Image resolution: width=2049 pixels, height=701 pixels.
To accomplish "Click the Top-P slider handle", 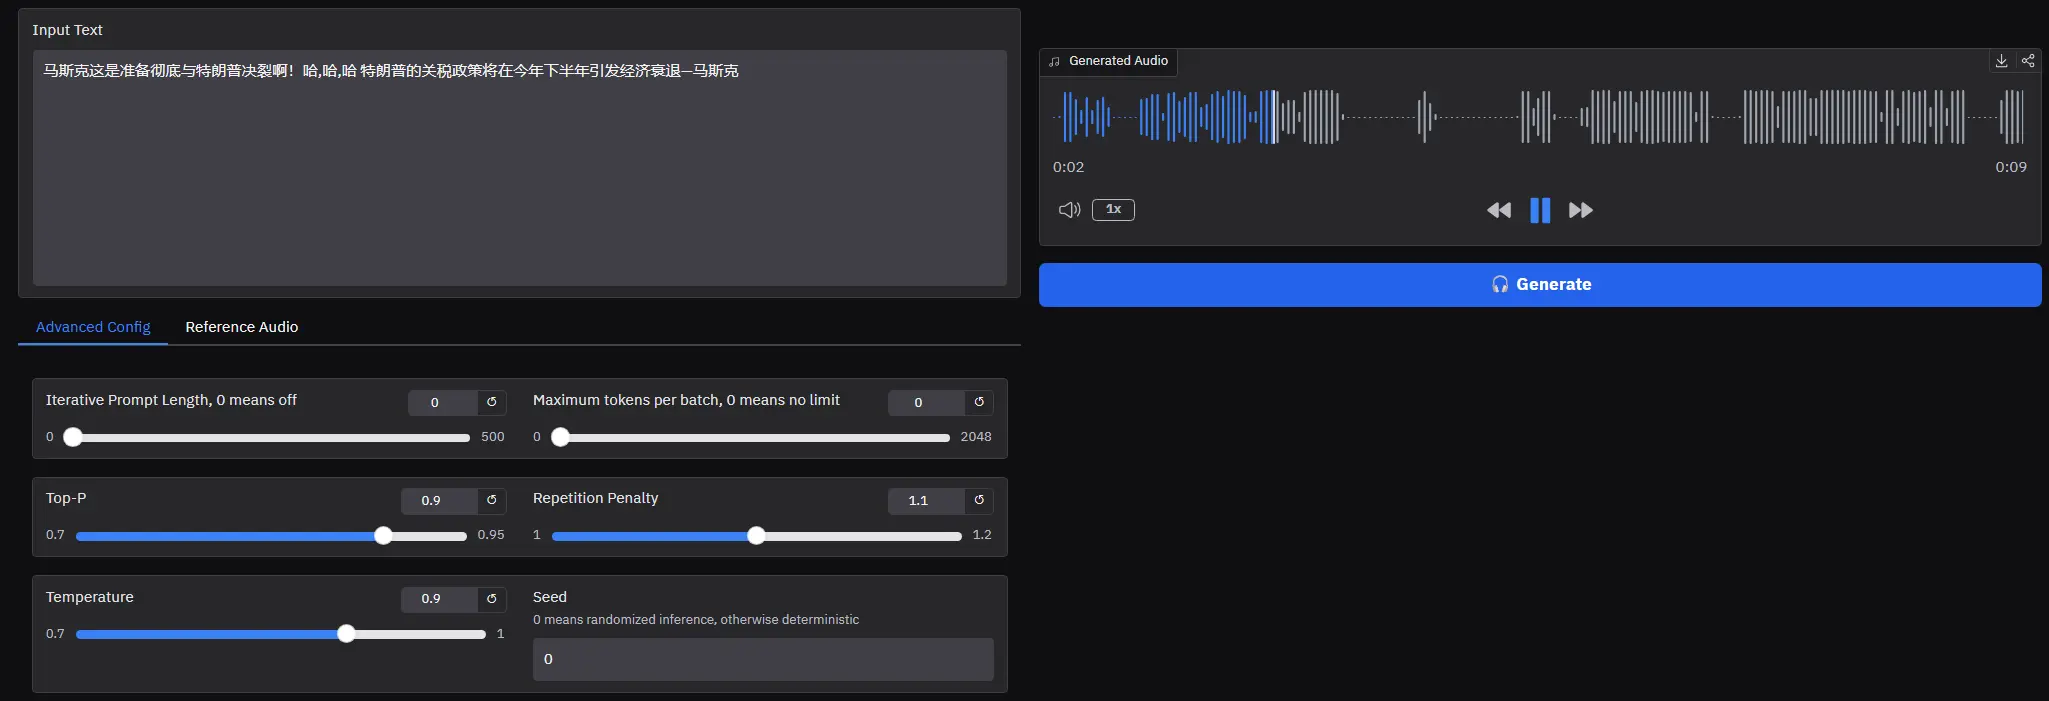I will click(x=383, y=536).
